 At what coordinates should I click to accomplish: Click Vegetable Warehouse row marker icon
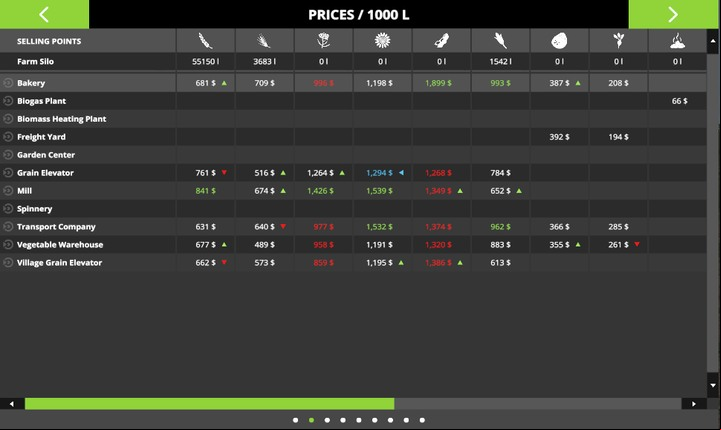[8, 244]
